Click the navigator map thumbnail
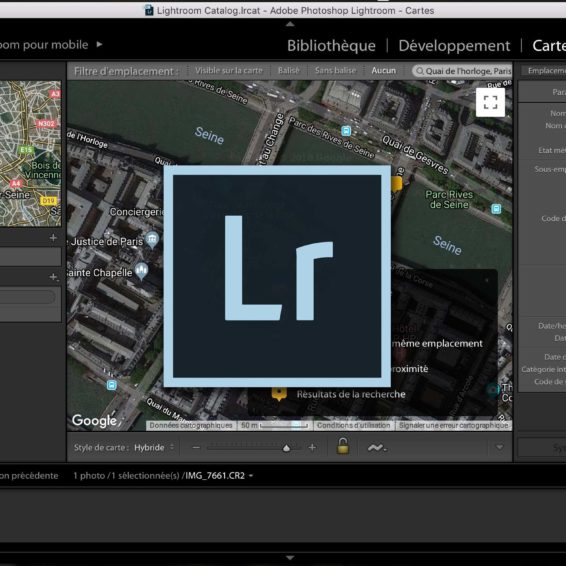This screenshot has height=566, width=566. click(x=30, y=153)
